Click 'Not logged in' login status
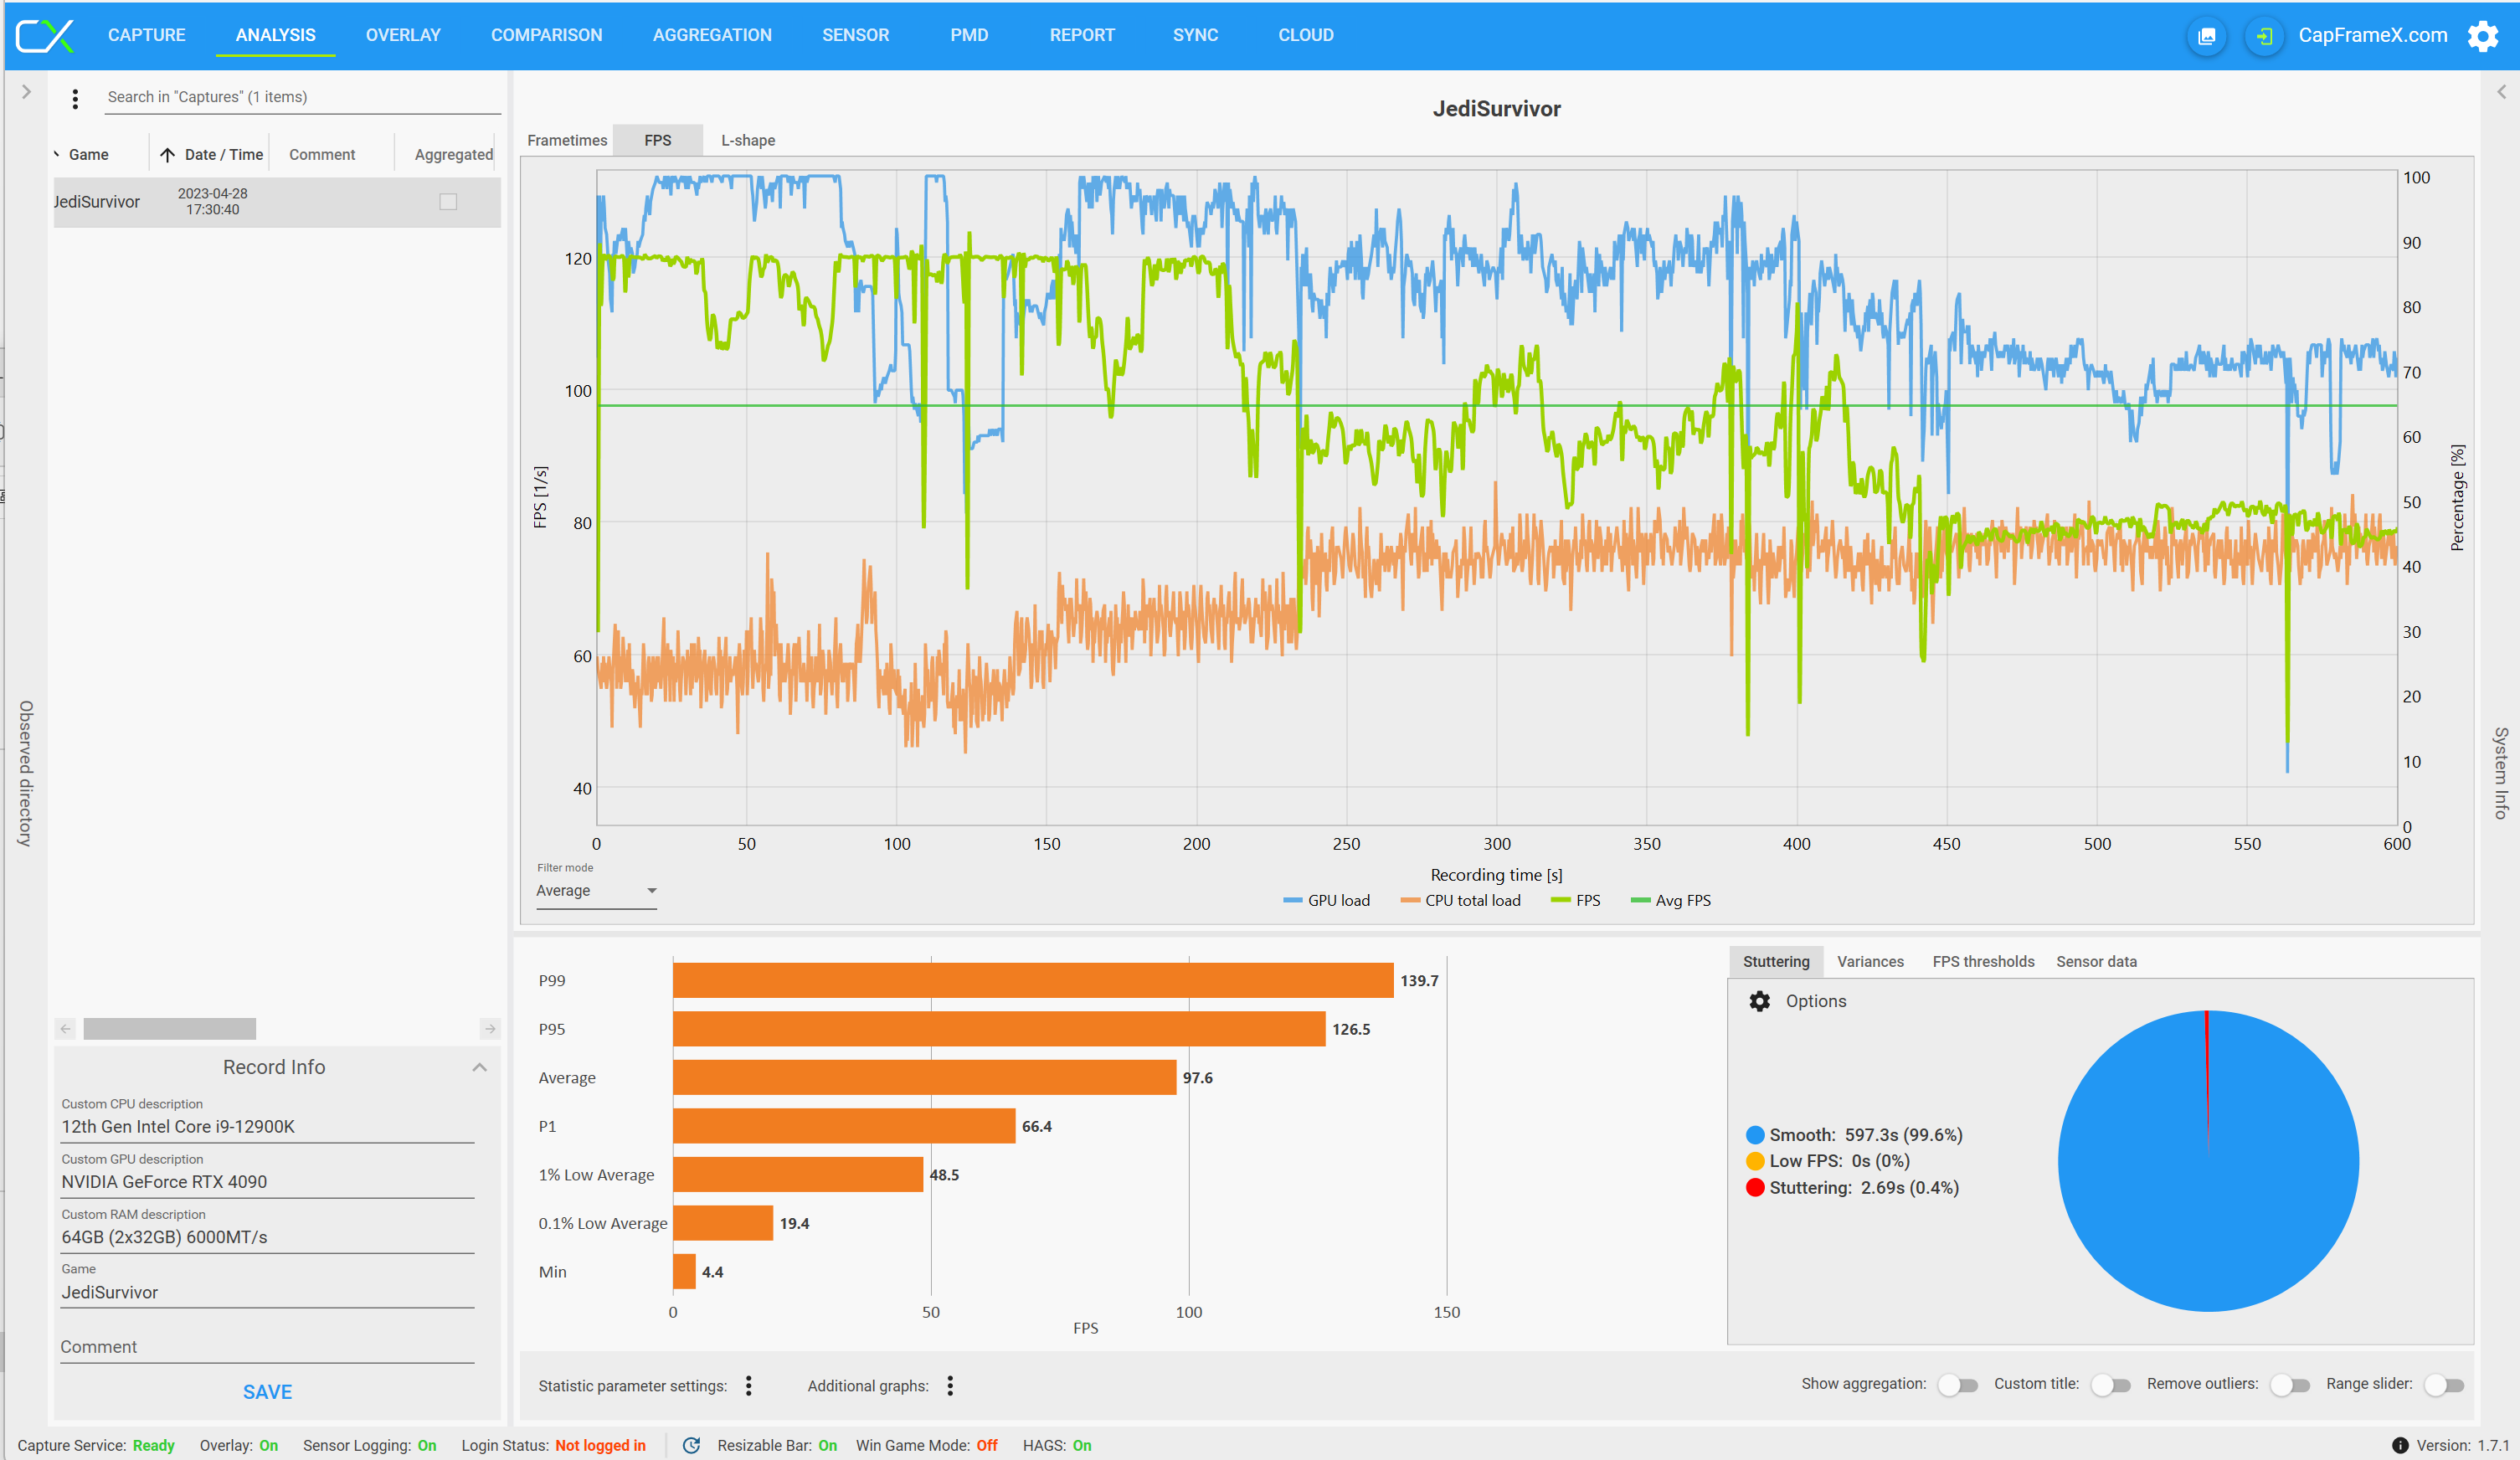The width and height of the screenshot is (2520, 1460). (600, 1445)
